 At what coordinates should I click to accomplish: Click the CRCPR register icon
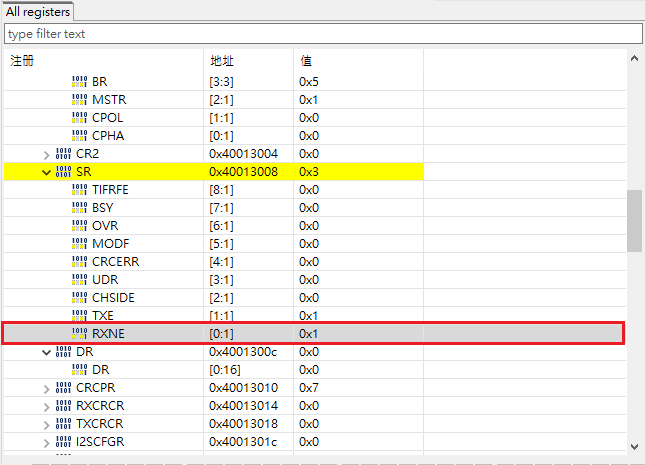(63, 388)
